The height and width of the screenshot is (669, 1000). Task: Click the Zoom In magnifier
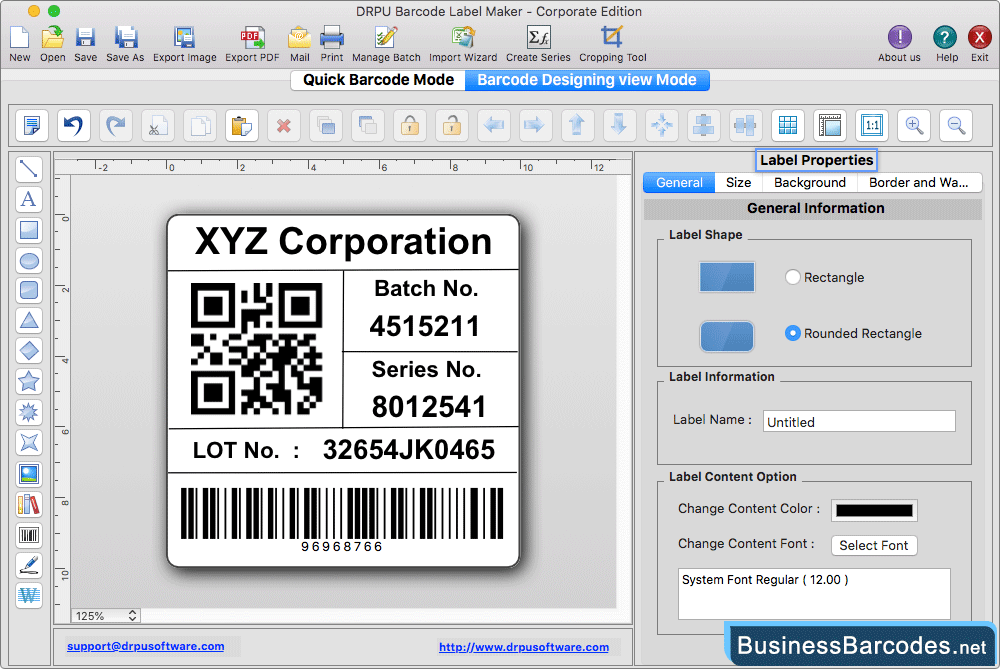click(914, 125)
